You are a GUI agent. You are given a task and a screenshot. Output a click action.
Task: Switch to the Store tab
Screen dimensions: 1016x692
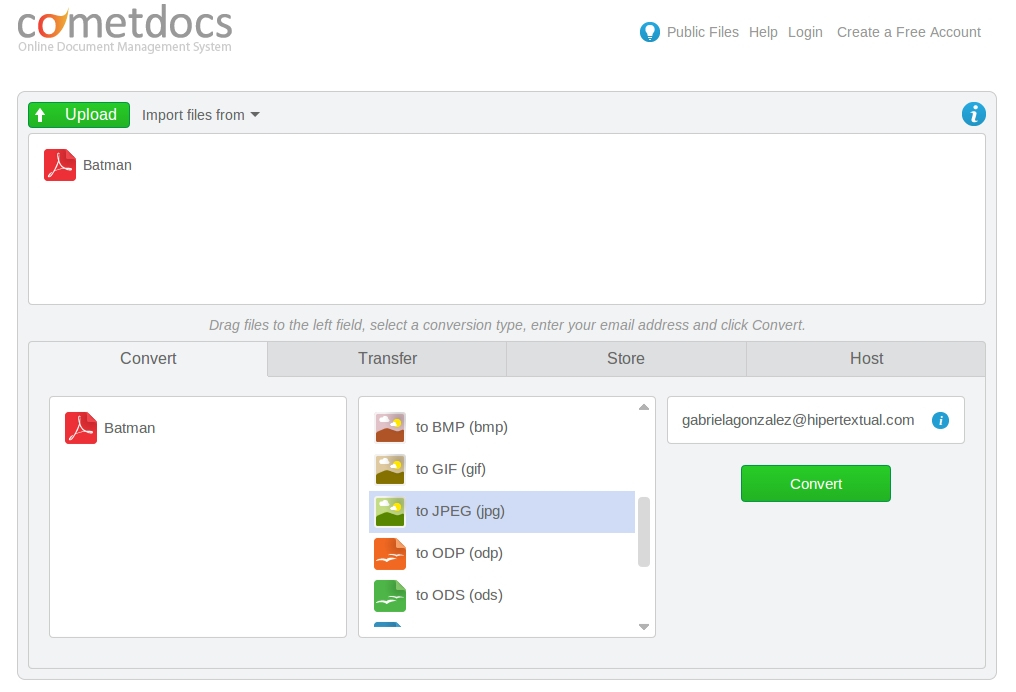(x=625, y=358)
